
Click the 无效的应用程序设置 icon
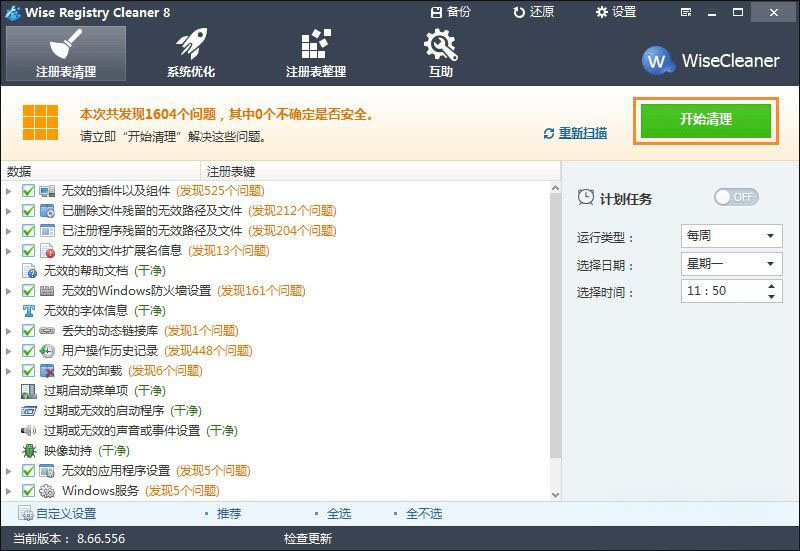(47, 470)
